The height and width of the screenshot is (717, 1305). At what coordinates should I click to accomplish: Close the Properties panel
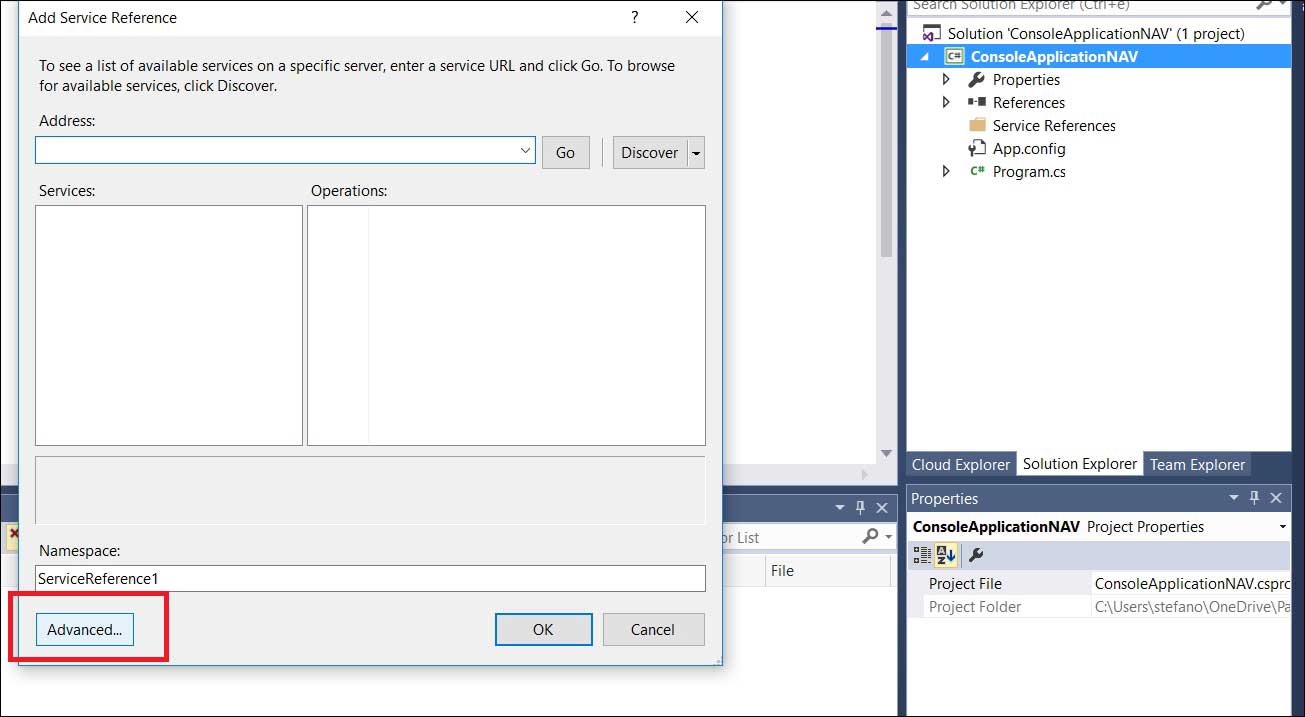(1276, 498)
